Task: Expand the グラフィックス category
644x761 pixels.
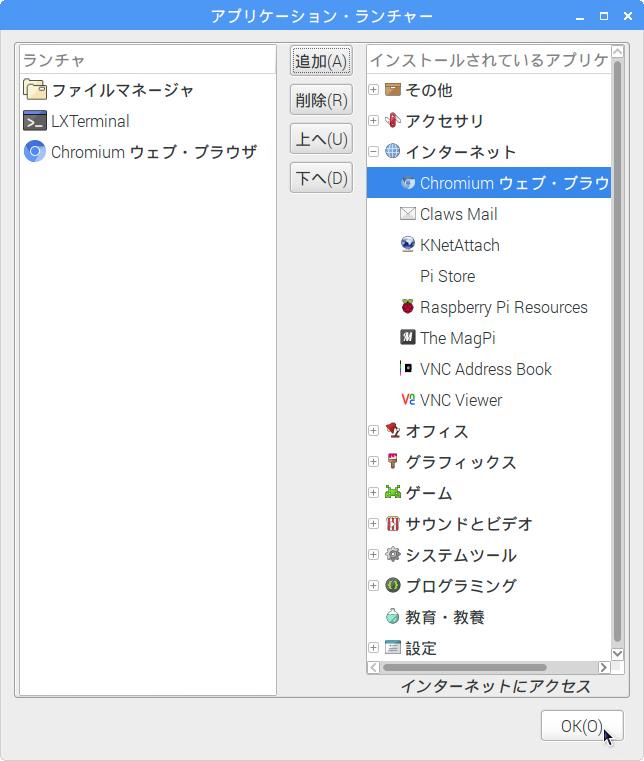Action: [x=373, y=461]
